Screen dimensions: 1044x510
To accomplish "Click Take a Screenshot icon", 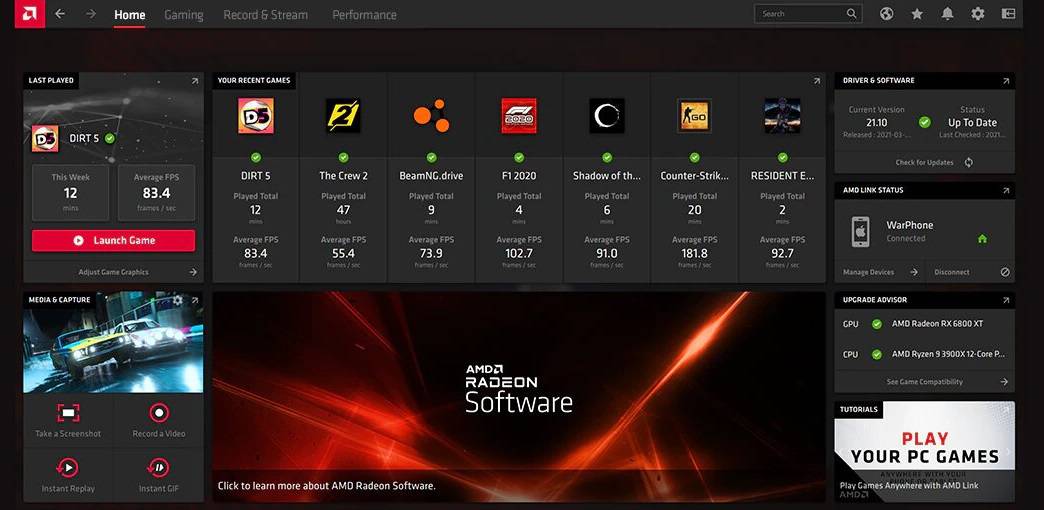I will pyautogui.click(x=68, y=412).
